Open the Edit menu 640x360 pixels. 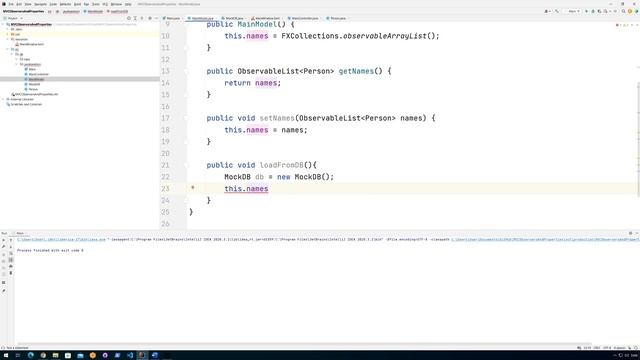pyautogui.click(x=19, y=4)
